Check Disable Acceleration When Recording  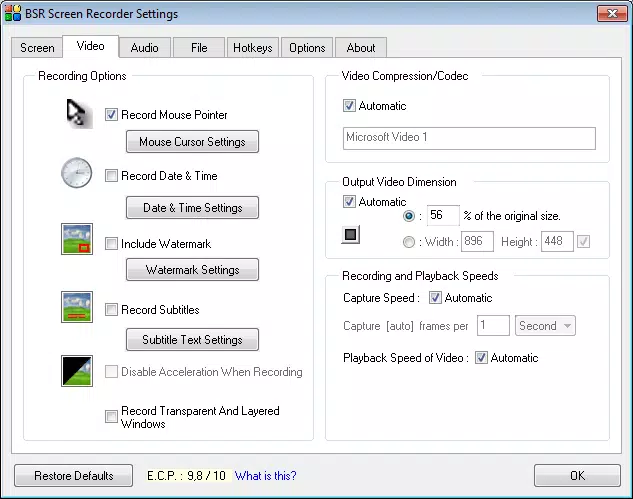pos(111,371)
